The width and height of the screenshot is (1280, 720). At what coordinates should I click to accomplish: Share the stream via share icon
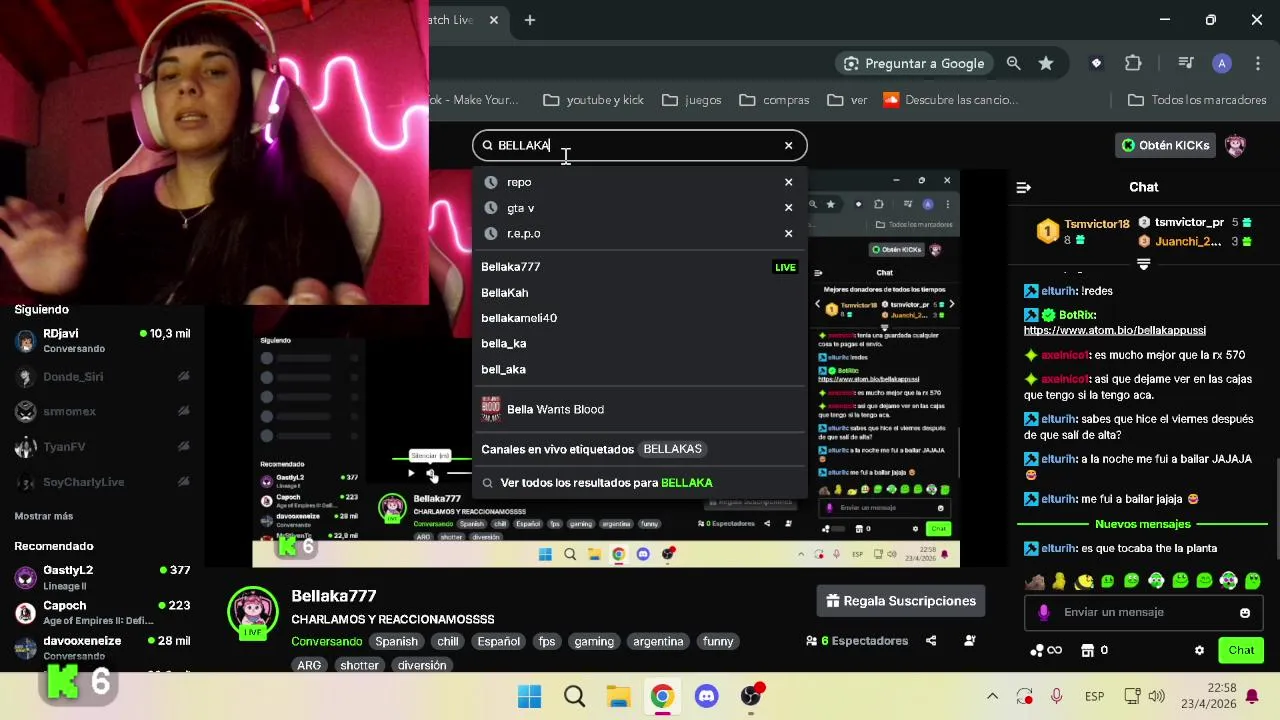point(931,641)
